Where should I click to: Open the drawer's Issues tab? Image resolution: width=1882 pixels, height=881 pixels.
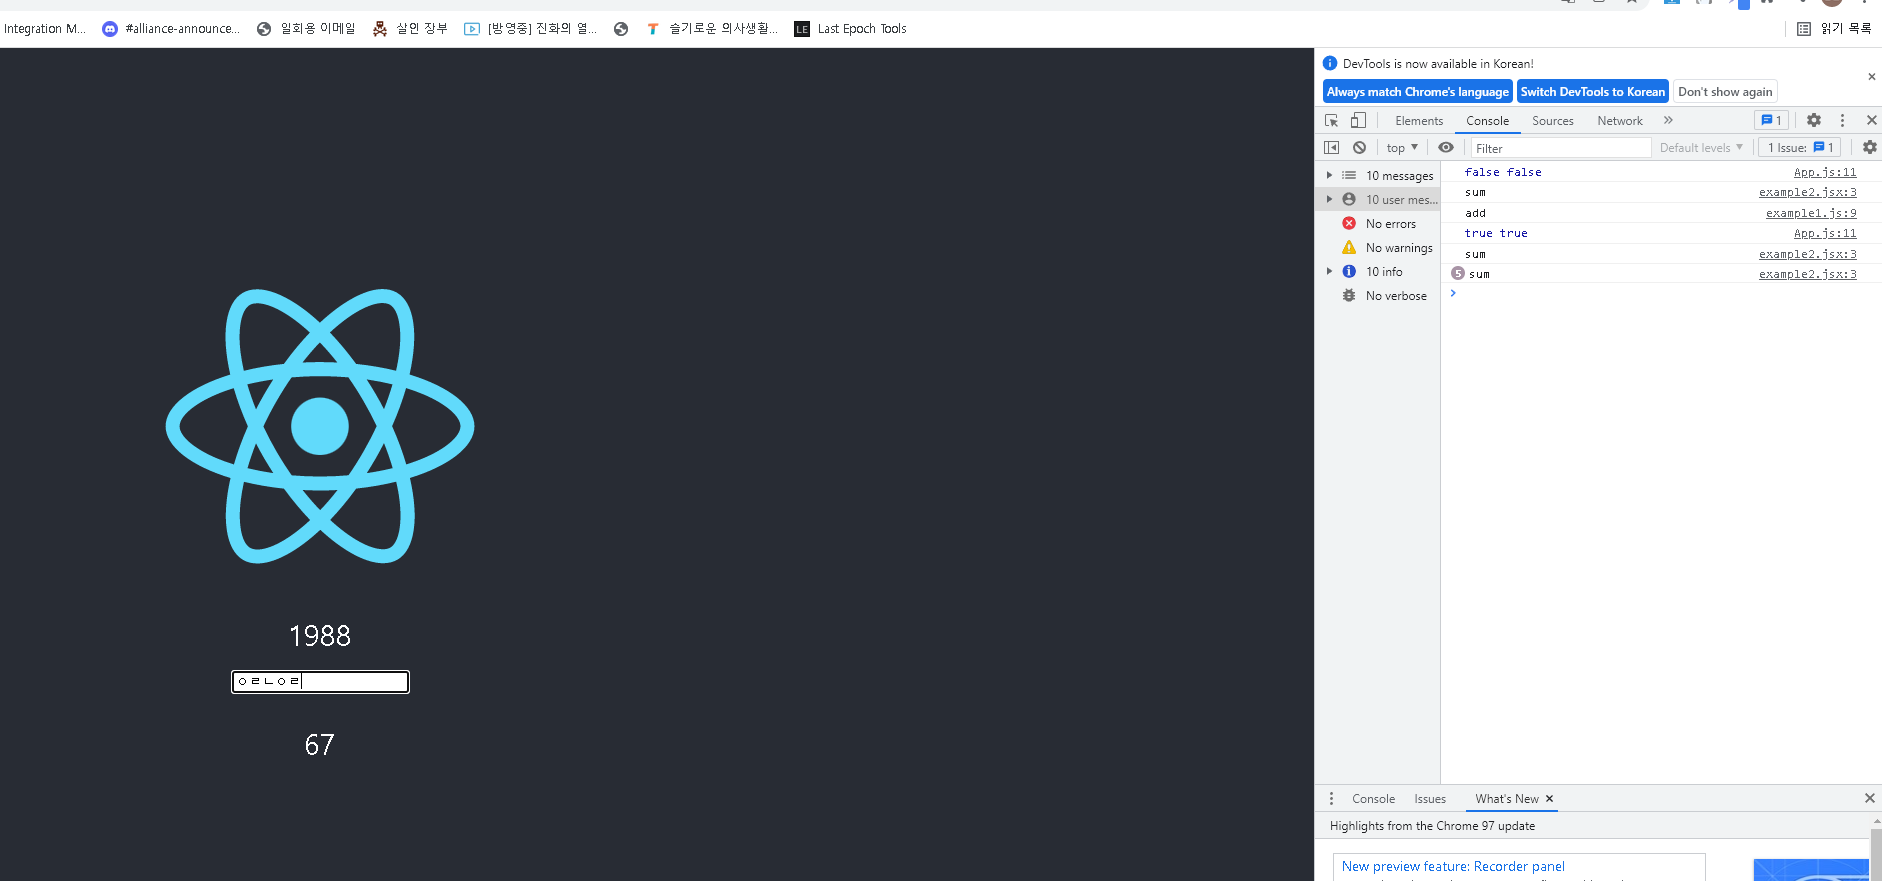coord(1430,798)
